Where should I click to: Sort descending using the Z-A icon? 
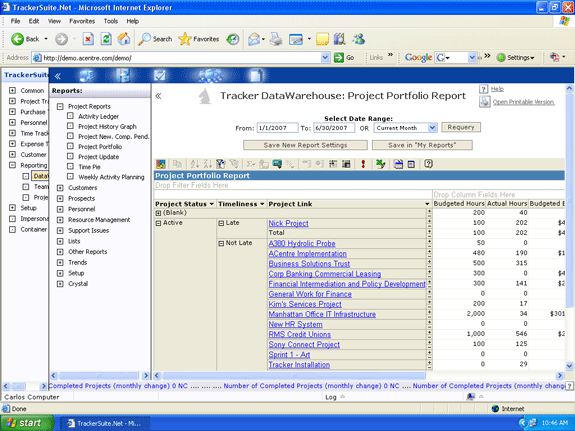(x=208, y=164)
